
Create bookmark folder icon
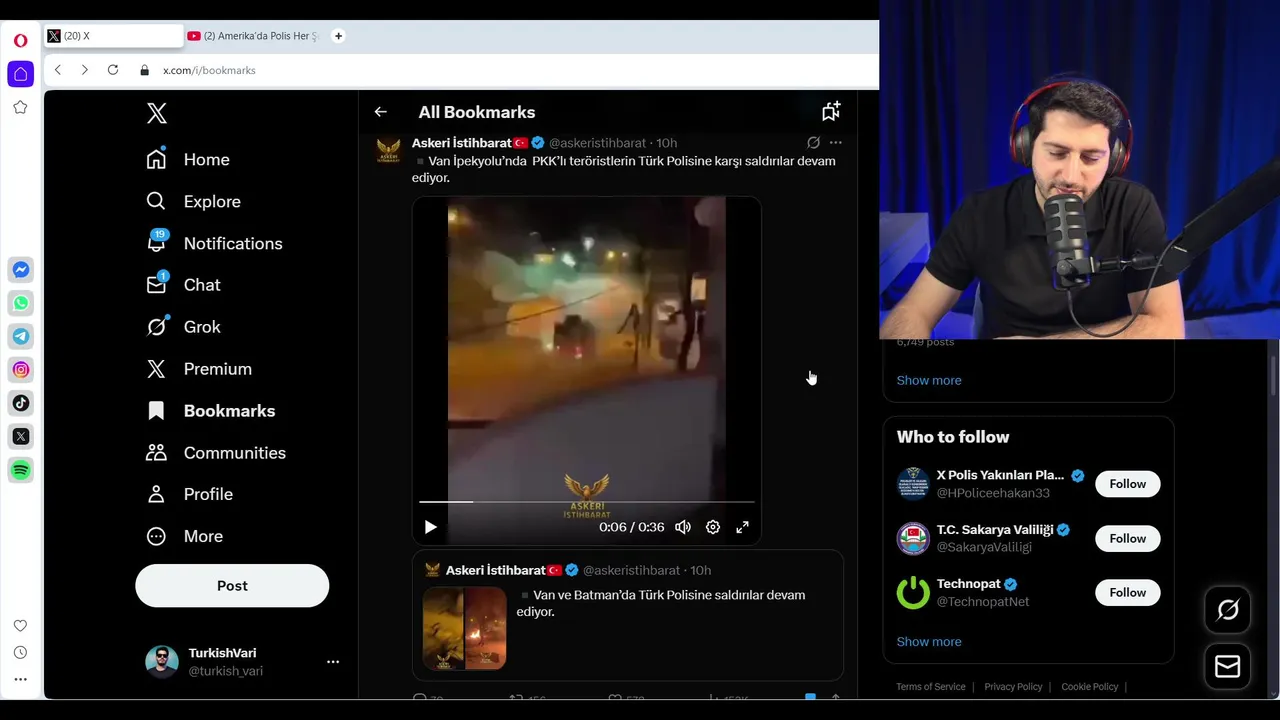[831, 111]
